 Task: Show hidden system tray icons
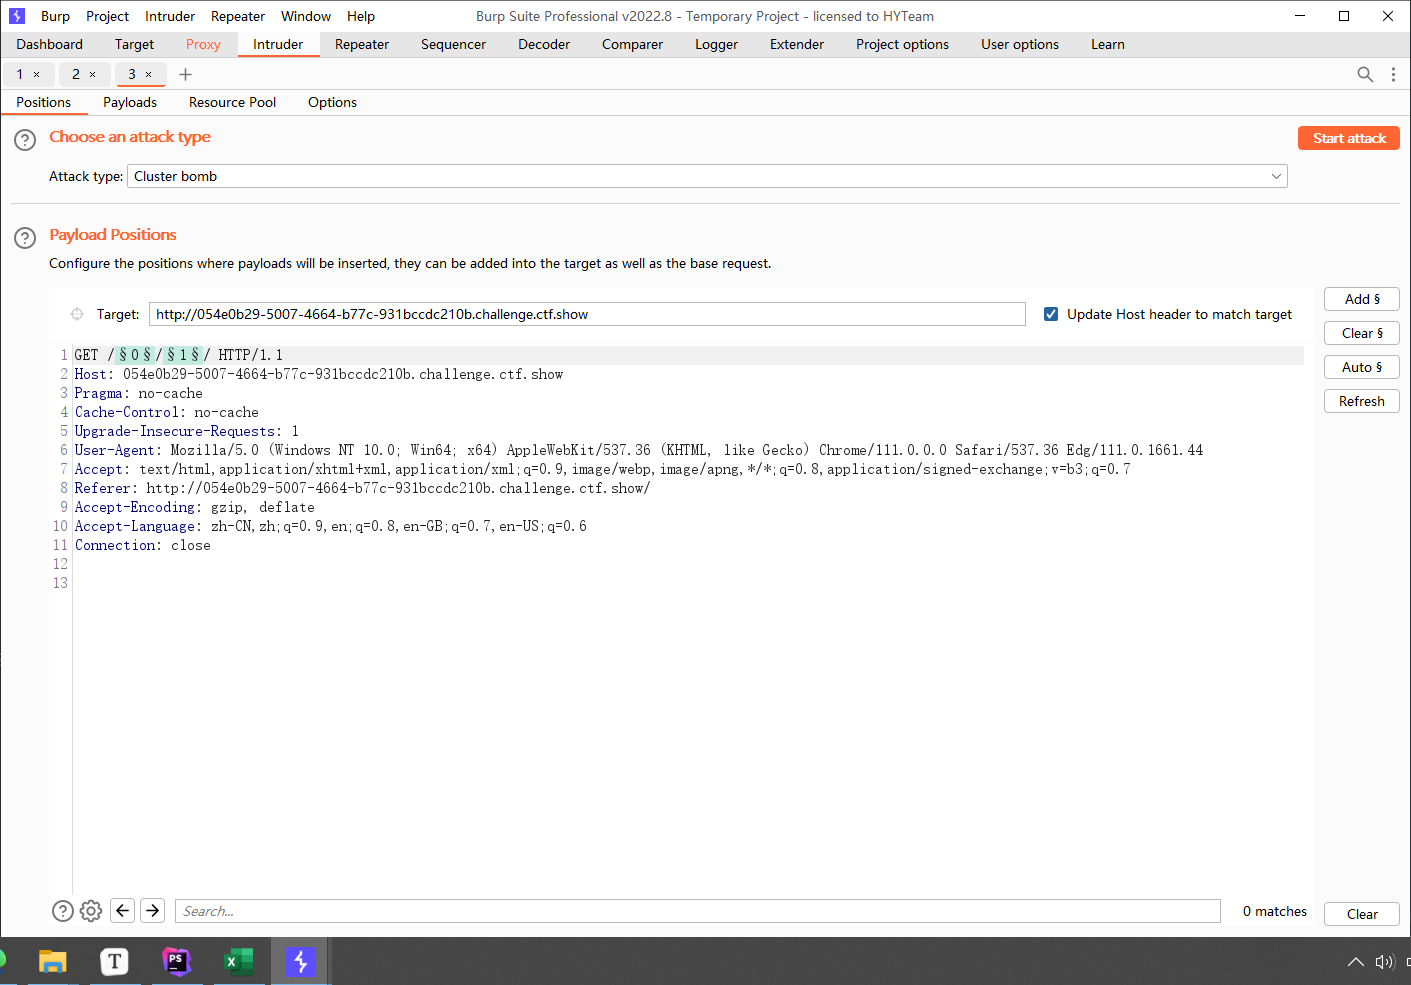[1355, 962]
